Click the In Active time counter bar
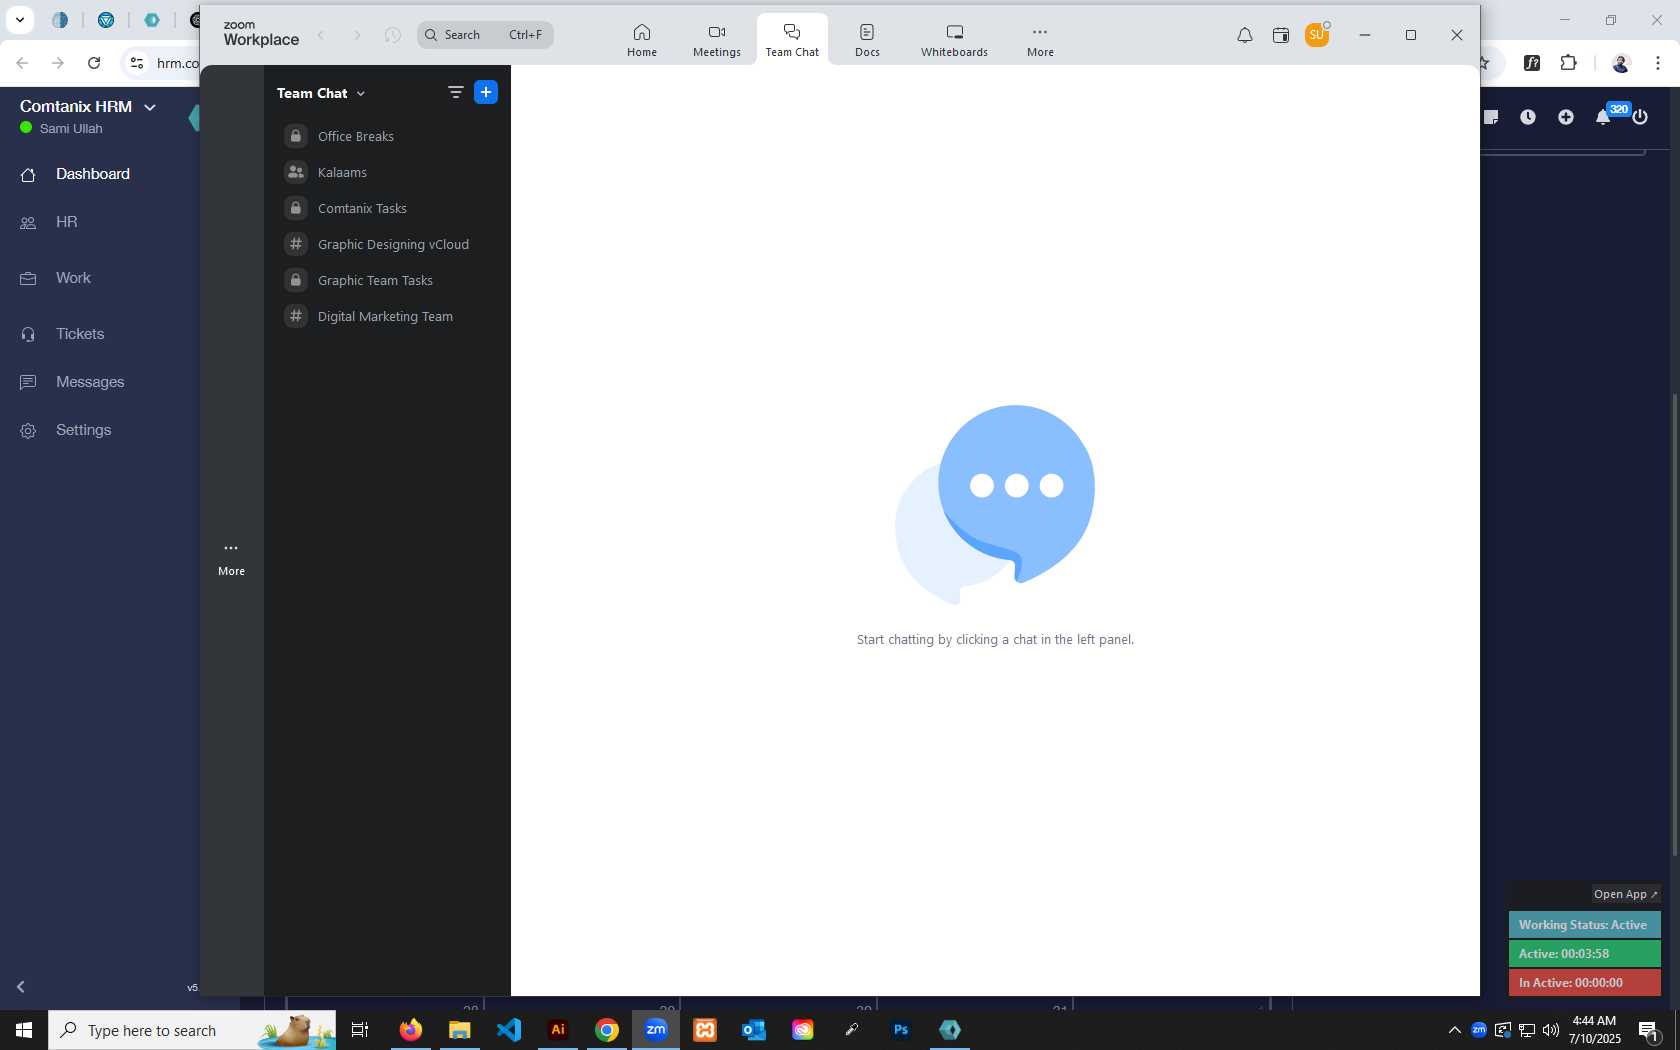The height and width of the screenshot is (1050, 1680). [1584, 983]
